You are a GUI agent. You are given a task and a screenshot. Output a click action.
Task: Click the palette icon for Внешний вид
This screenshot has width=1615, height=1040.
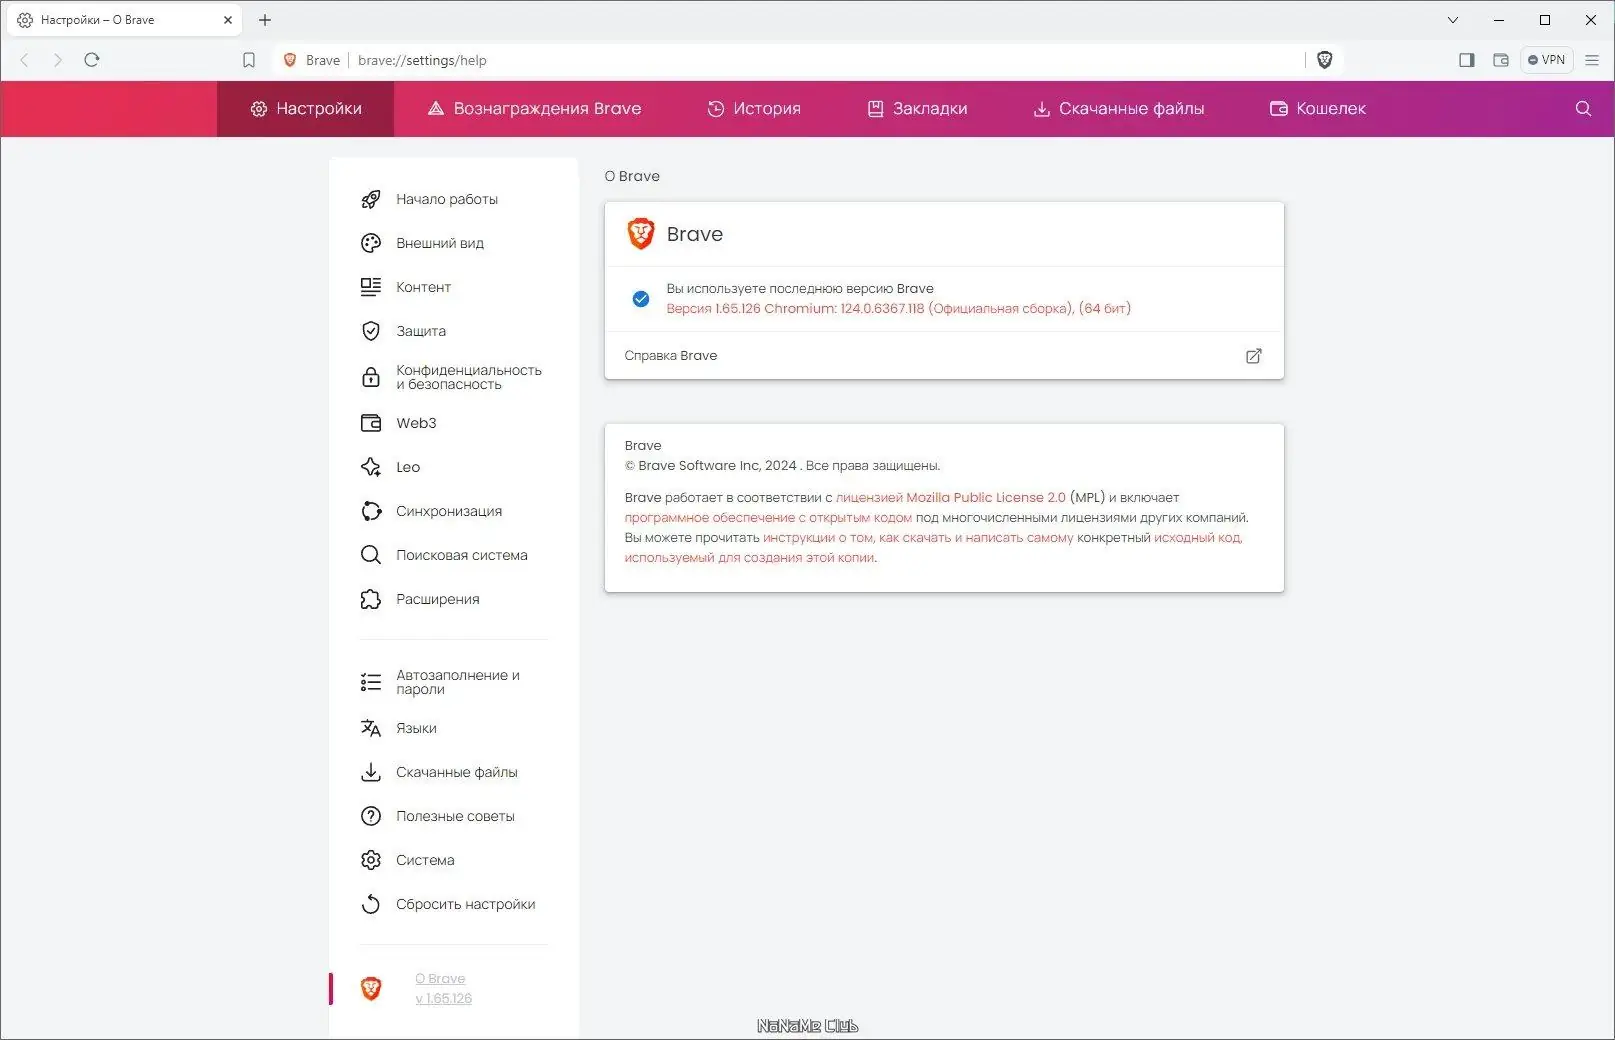371,243
